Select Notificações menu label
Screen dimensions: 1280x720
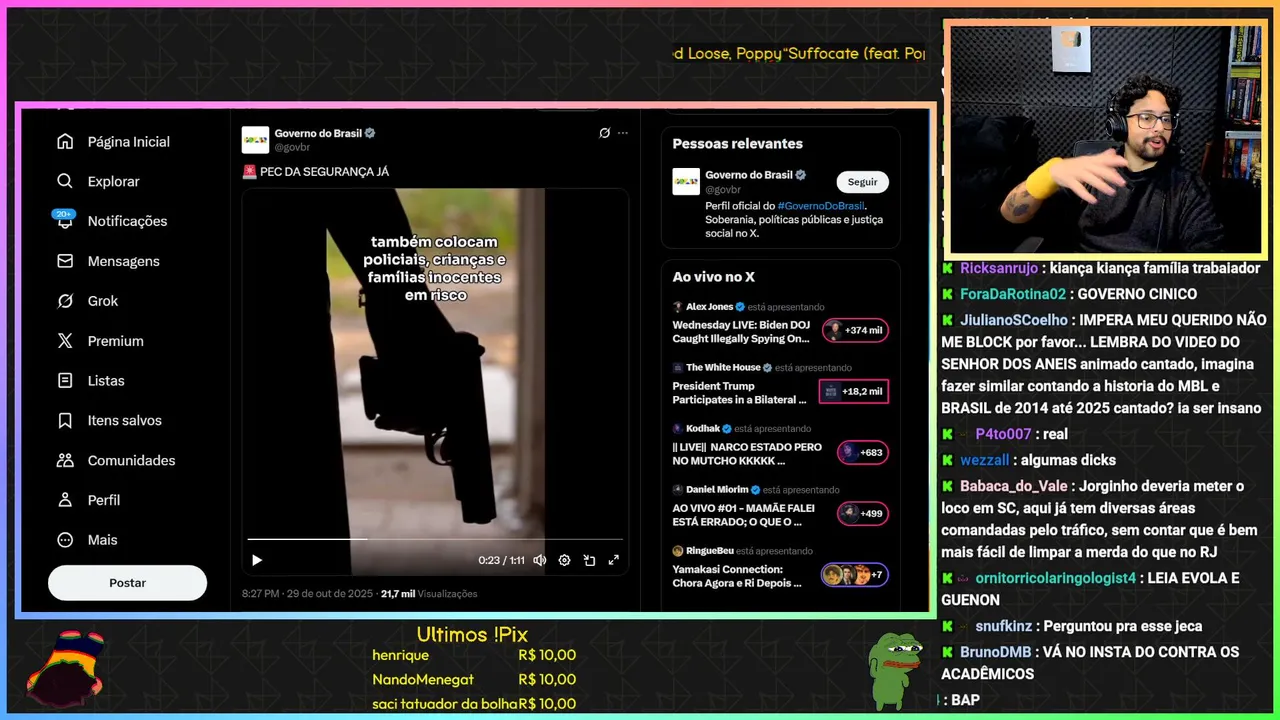[128, 221]
